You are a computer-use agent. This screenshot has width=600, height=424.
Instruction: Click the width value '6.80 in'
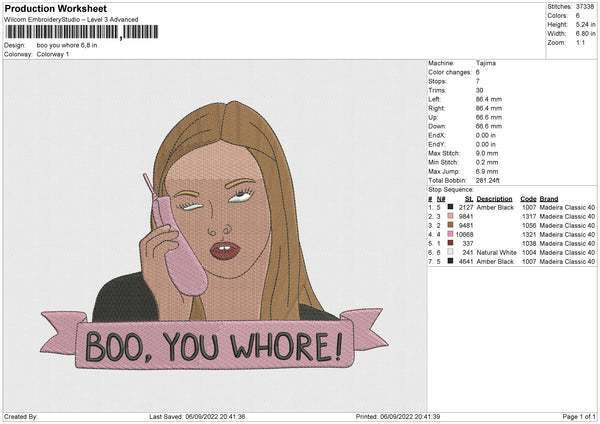(x=585, y=34)
